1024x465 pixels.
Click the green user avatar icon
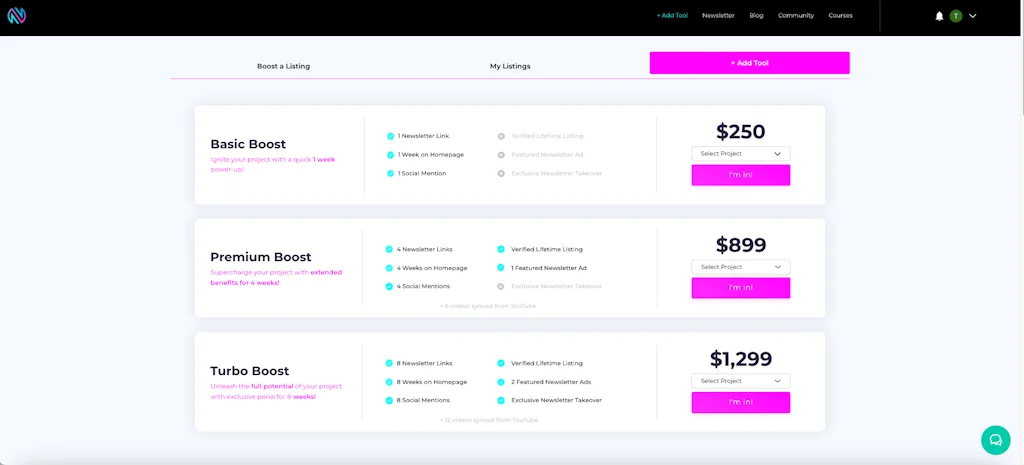pos(956,16)
